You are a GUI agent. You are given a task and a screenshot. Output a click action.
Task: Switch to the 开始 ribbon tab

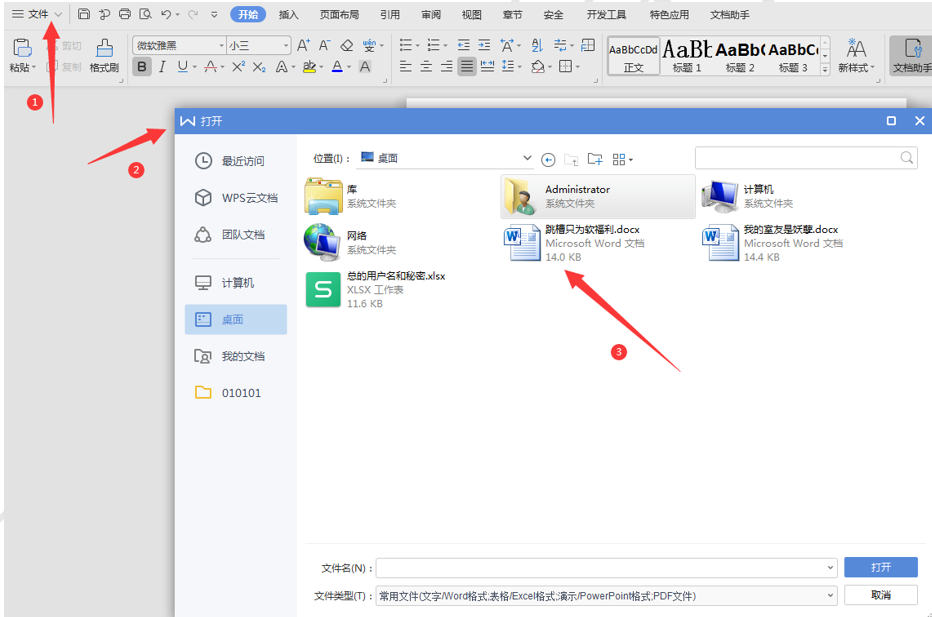tap(248, 14)
